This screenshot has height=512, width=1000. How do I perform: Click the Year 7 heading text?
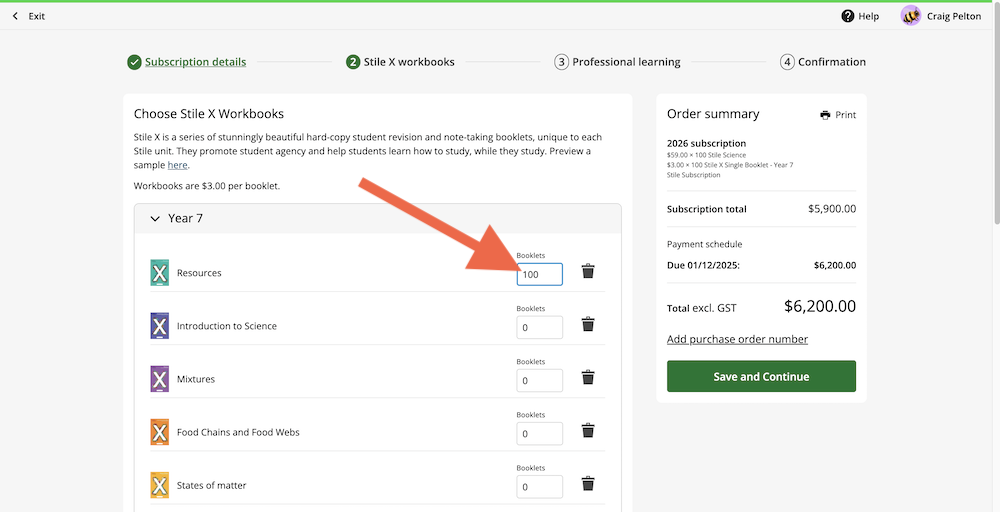(x=185, y=218)
